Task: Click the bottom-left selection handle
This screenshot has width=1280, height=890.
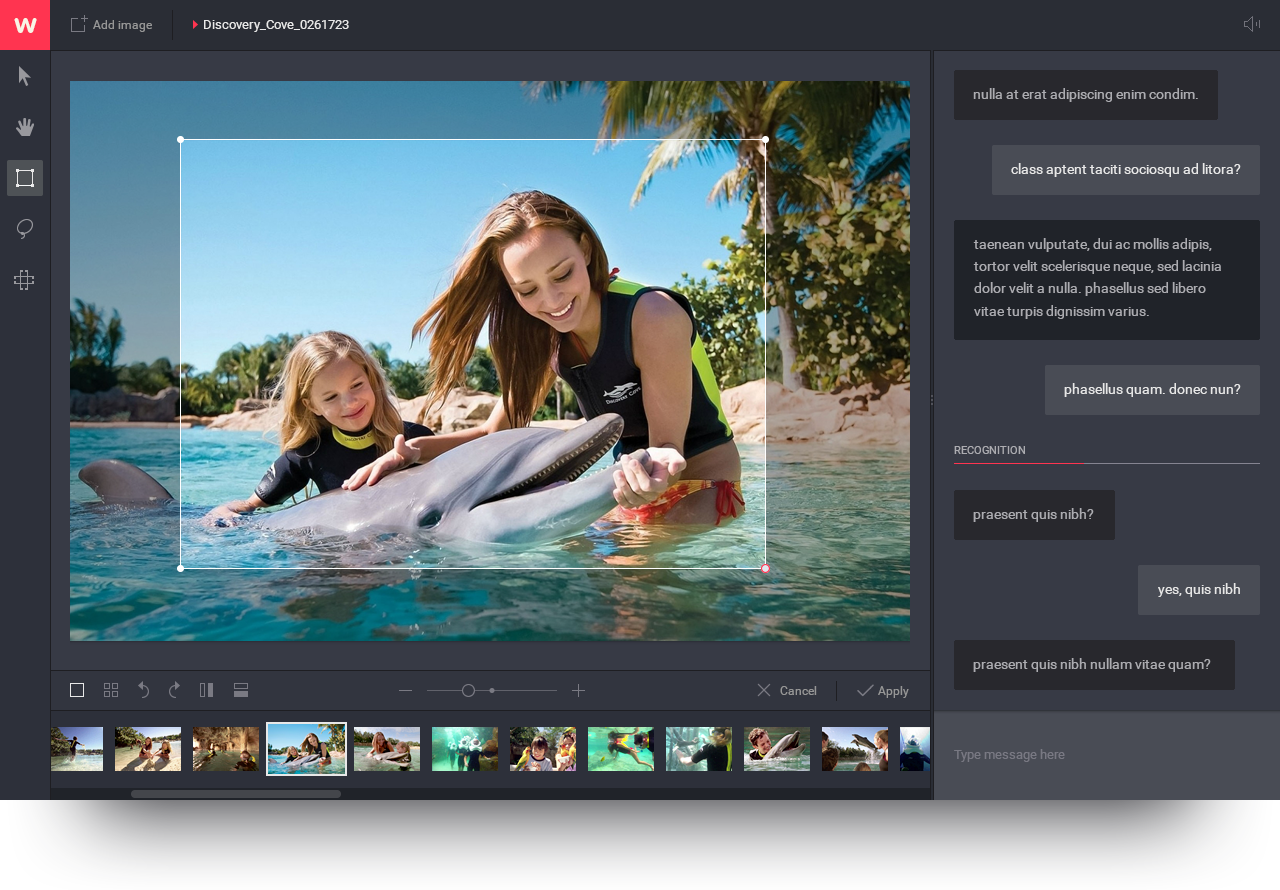Action: pos(180,568)
